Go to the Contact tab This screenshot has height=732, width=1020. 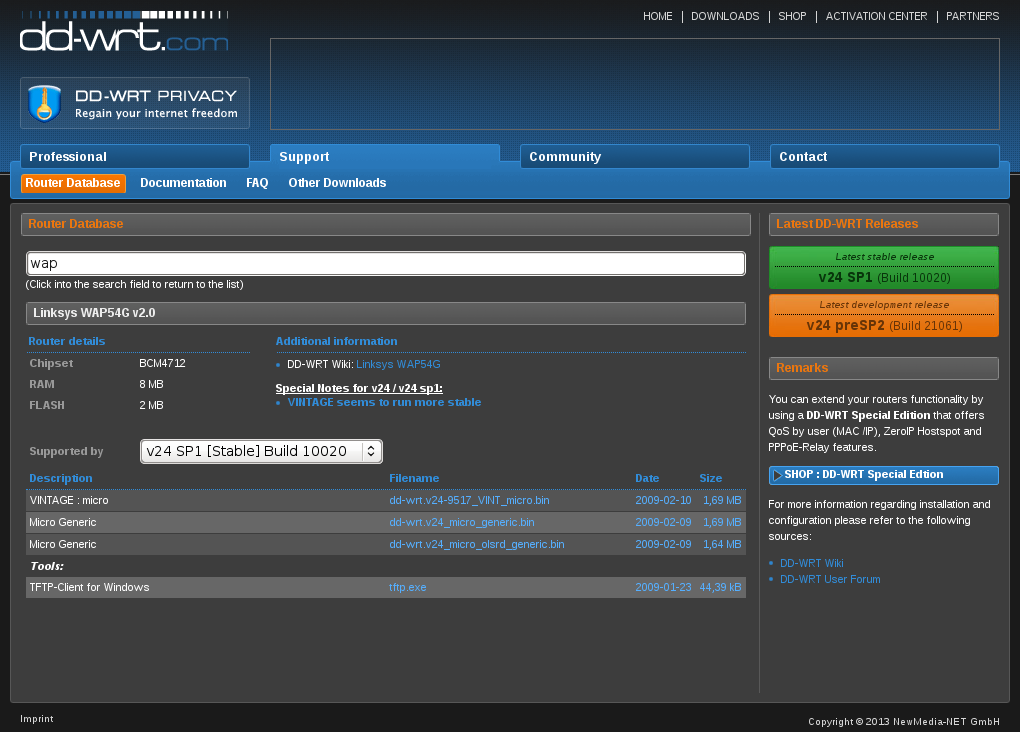(885, 157)
